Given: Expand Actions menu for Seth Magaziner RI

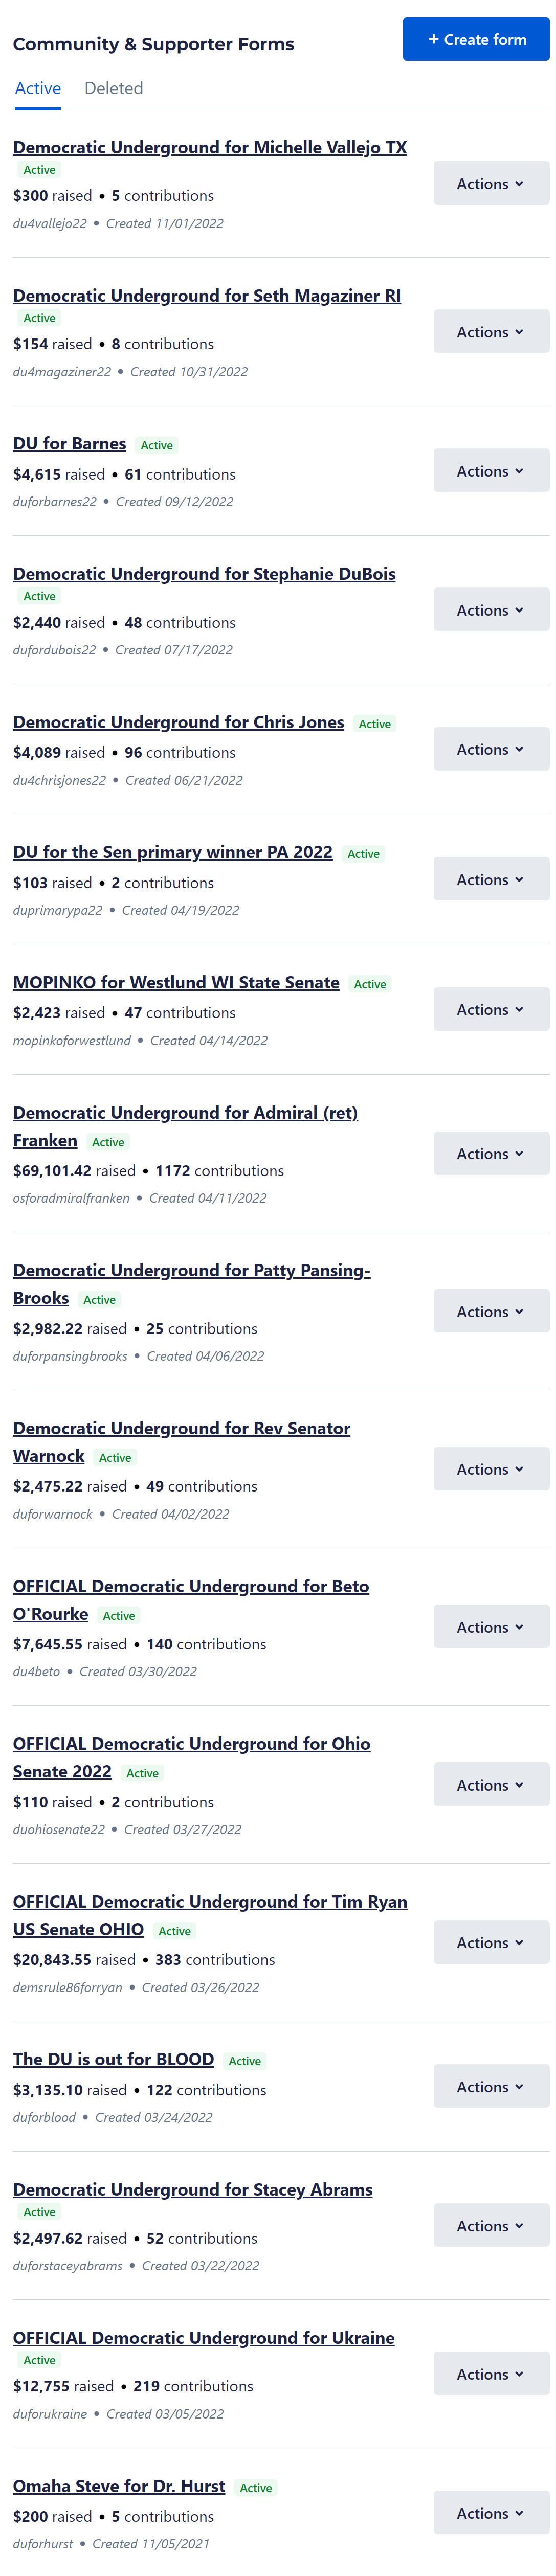Looking at the screenshot, I should pos(490,332).
